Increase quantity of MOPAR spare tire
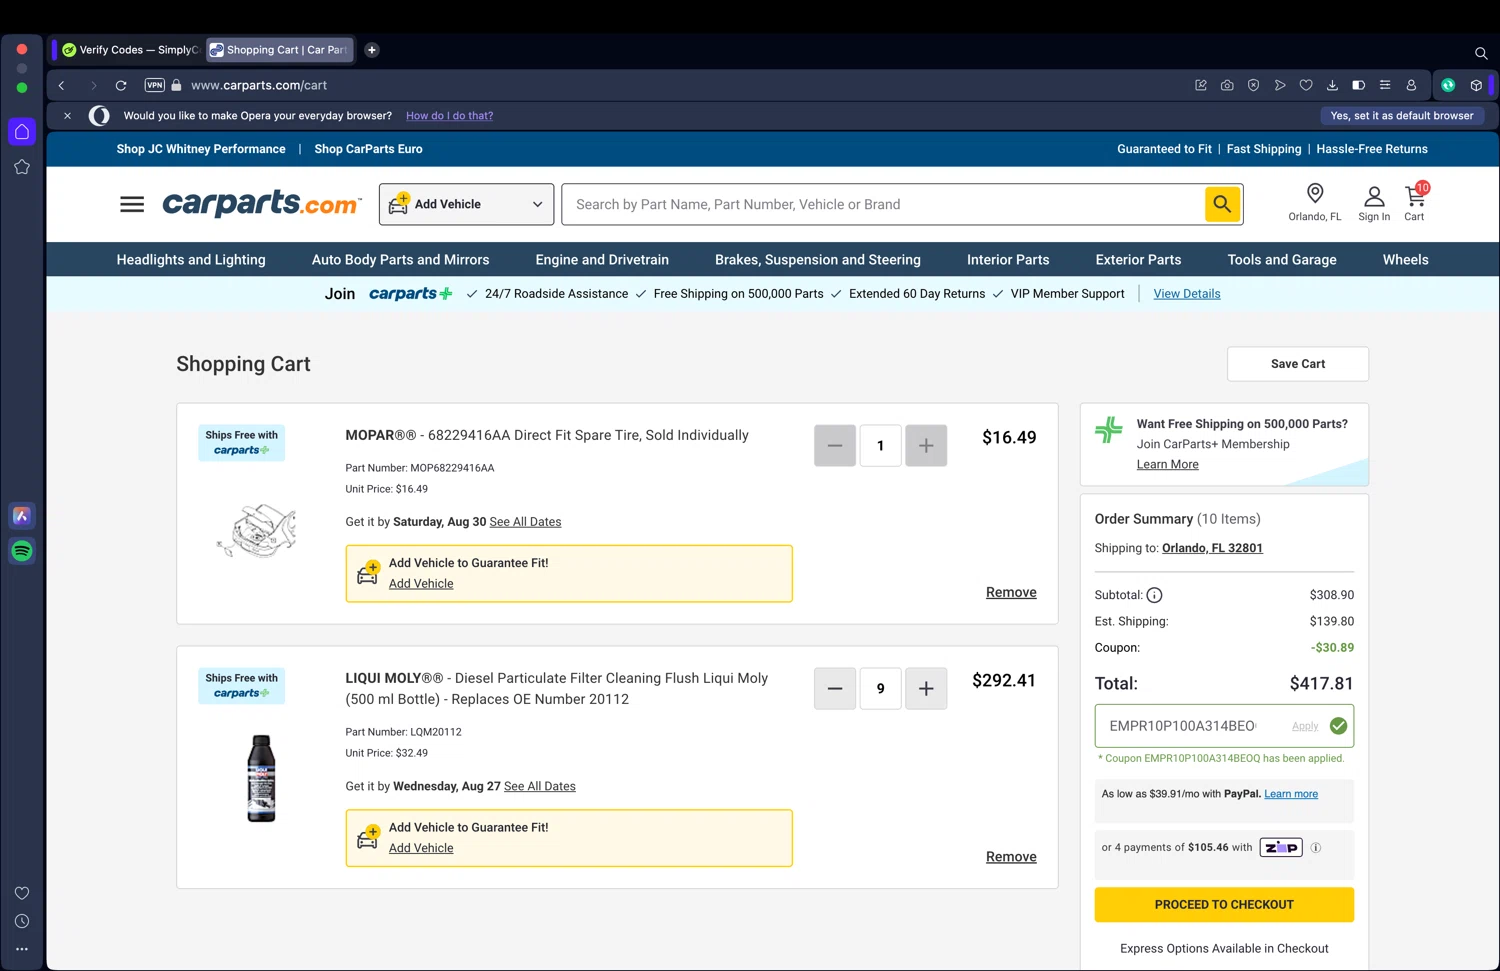Viewport: 1500px width, 971px height. coord(926,446)
